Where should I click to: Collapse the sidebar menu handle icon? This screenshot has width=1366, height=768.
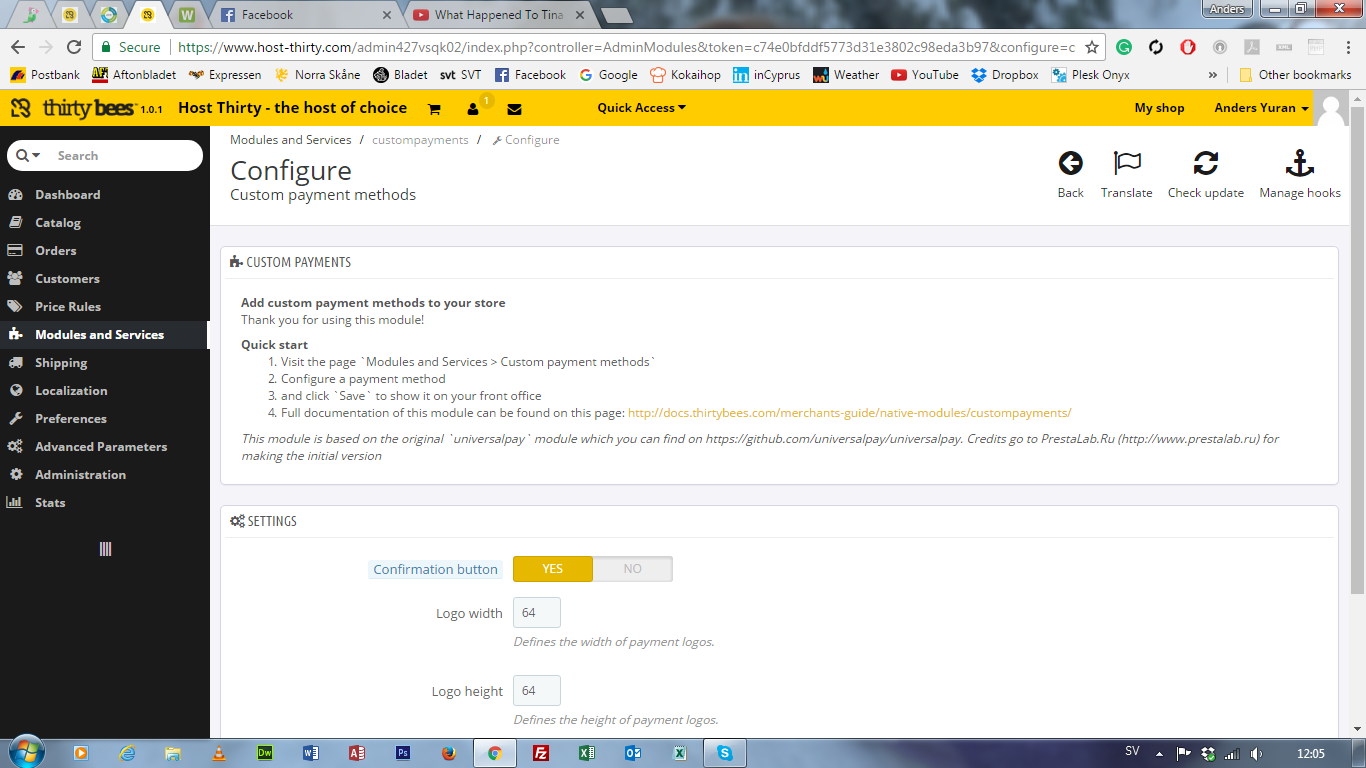tap(105, 549)
